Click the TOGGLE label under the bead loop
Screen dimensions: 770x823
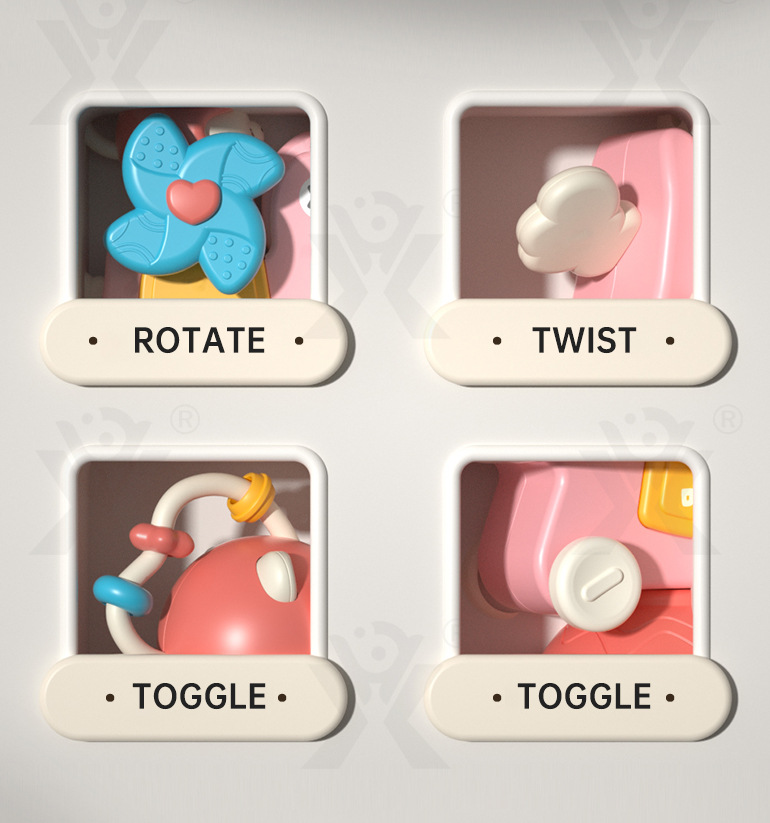coord(199,697)
